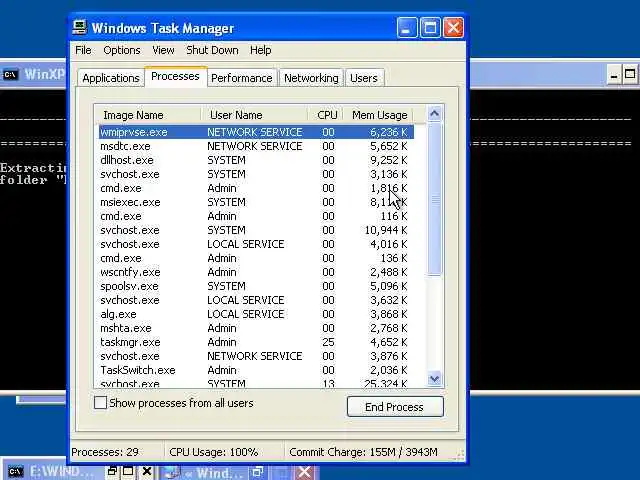Sort by Image Name column header
The height and width of the screenshot is (480, 640).
pos(147,115)
